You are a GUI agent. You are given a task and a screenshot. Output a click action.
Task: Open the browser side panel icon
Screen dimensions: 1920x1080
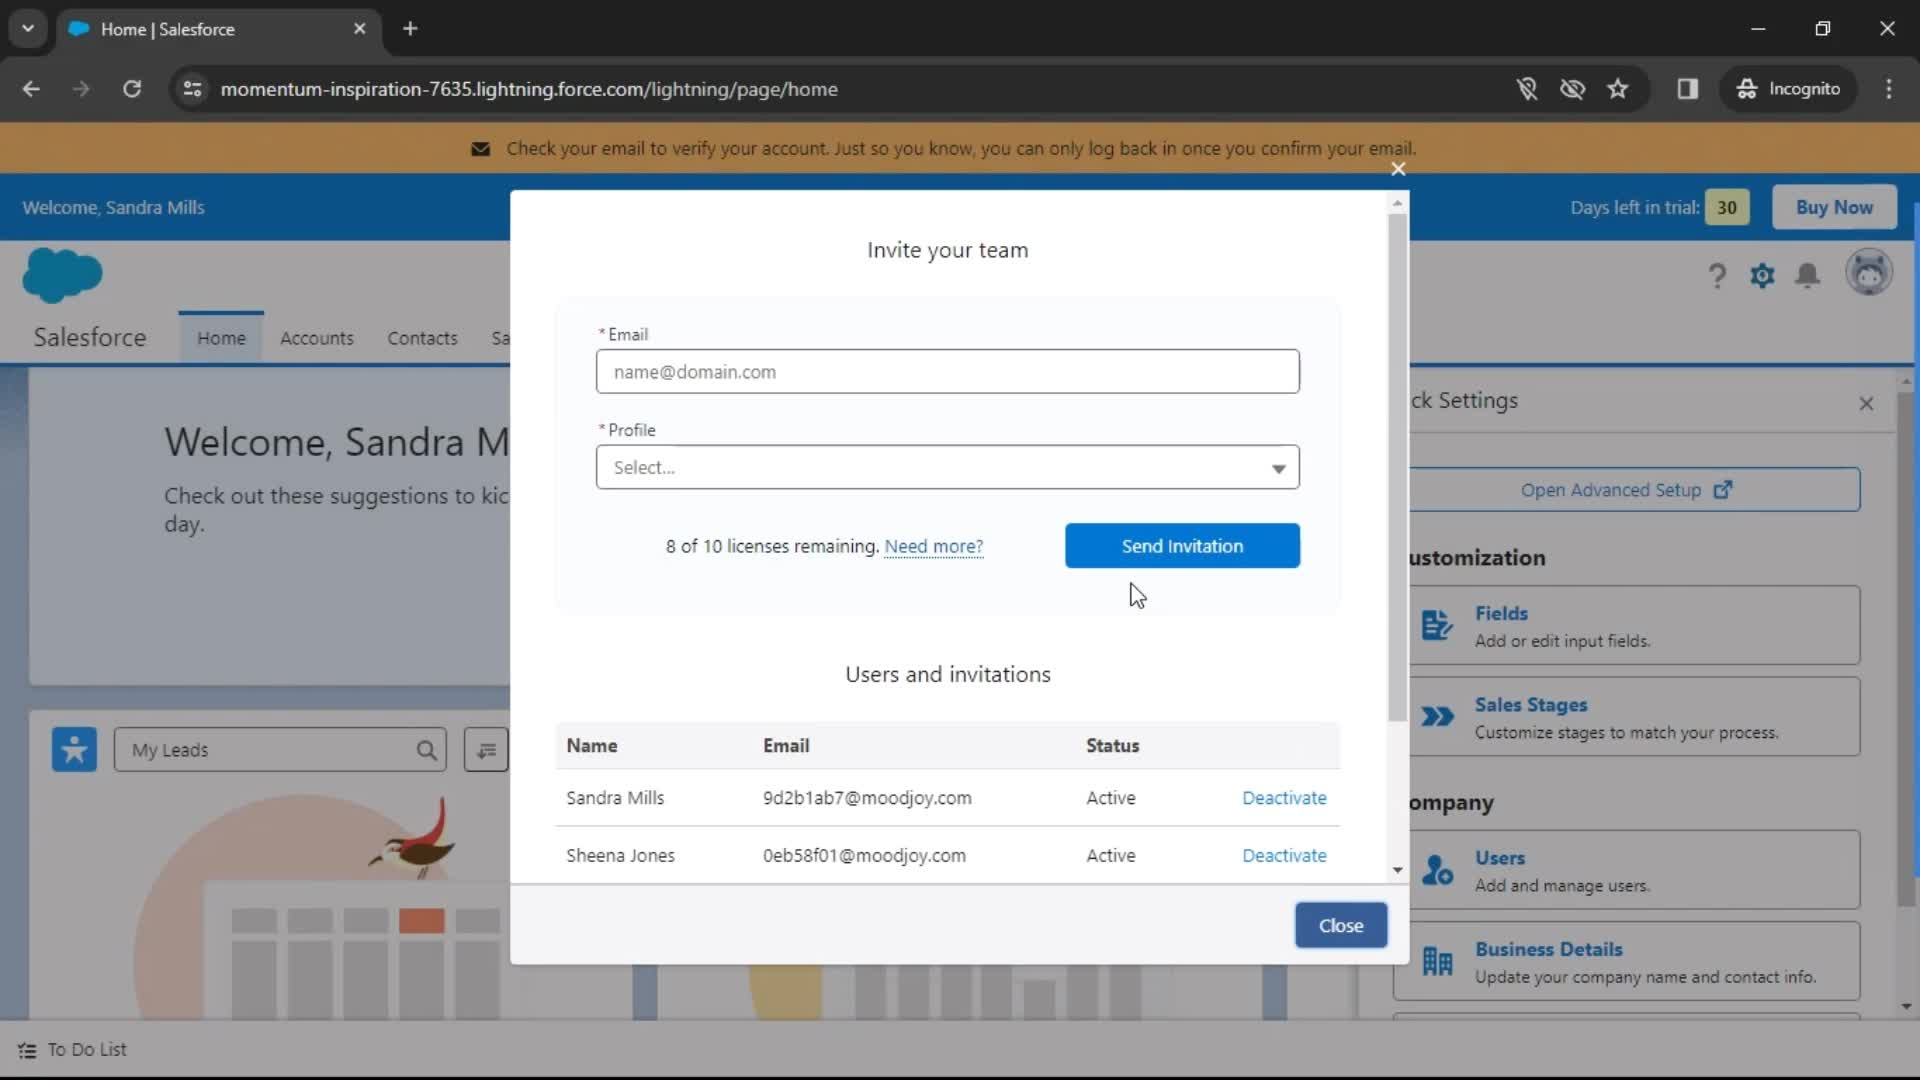tap(1688, 89)
